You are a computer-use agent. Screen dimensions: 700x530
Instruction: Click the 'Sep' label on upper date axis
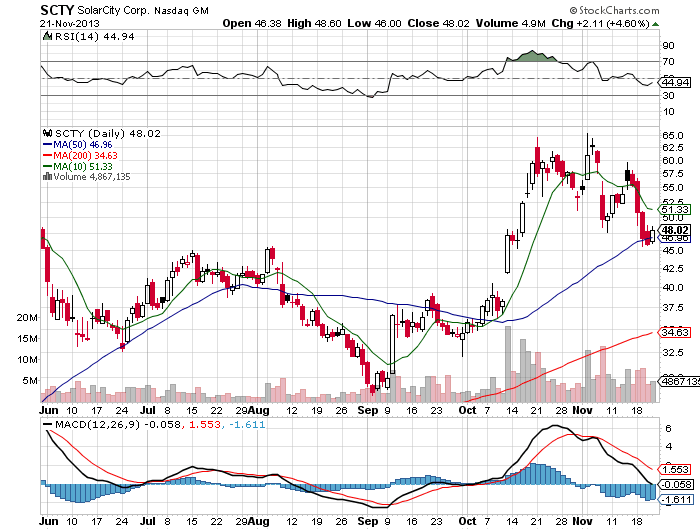tap(368, 410)
